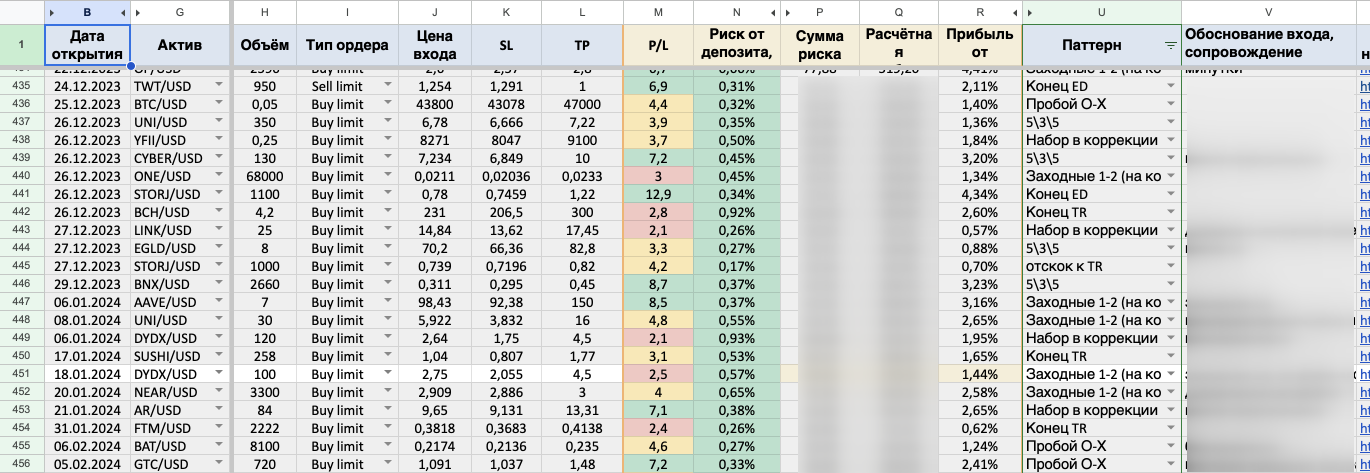Click the Риск от депозита header cell
The height and width of the screenshot is (473, 1370).
click(x=736, y=46)
